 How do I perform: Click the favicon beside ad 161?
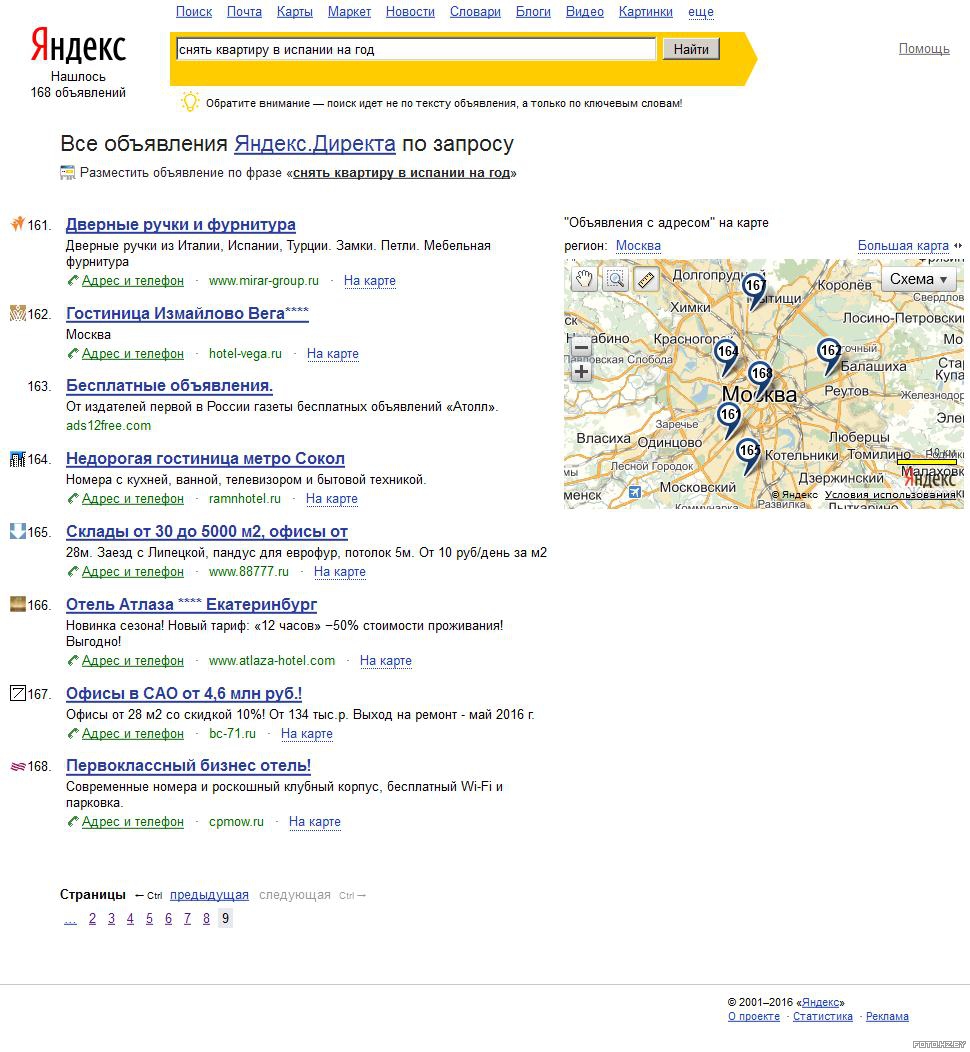coord(17,223)
